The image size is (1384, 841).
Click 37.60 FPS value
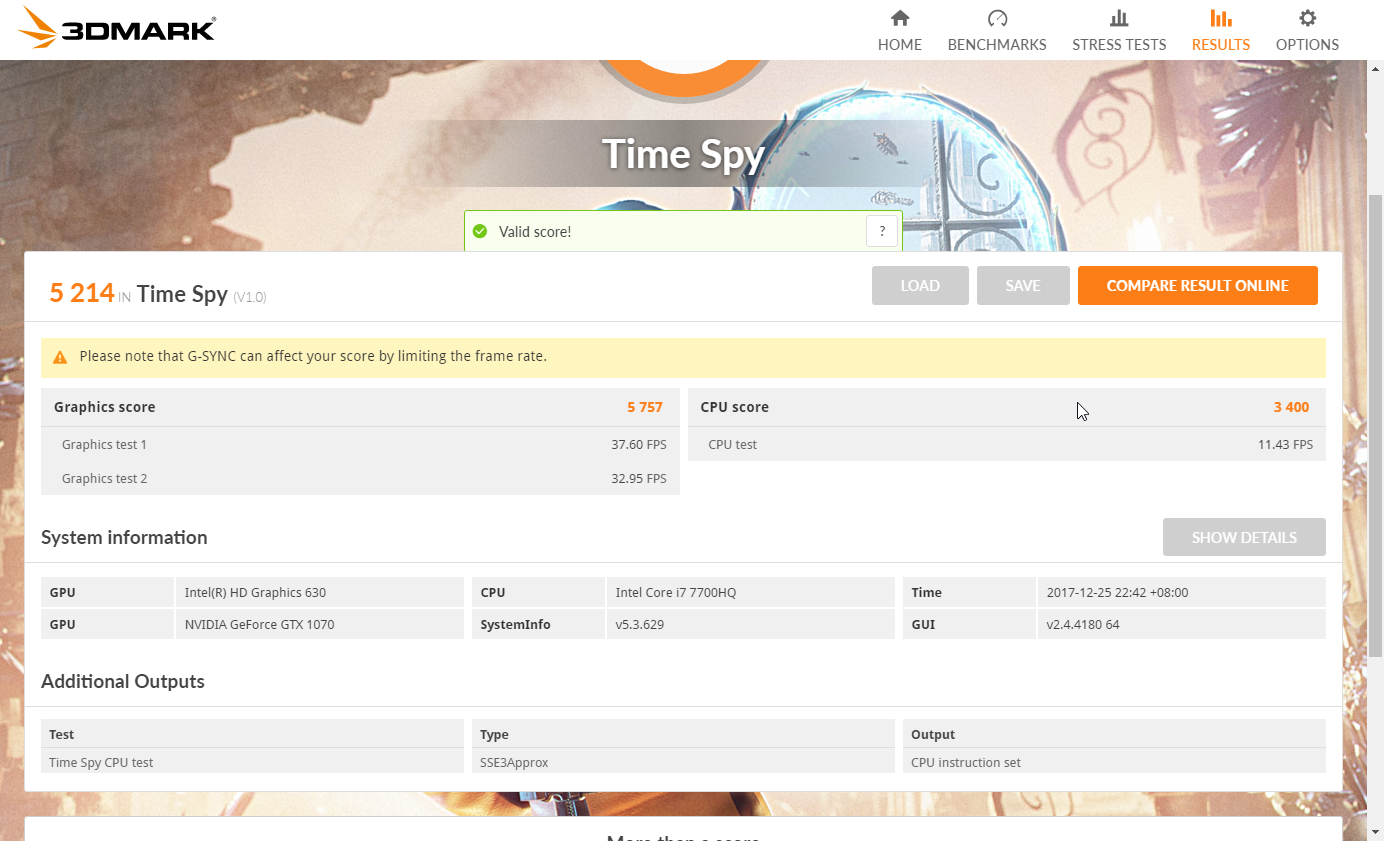click(x=639, y=445)
